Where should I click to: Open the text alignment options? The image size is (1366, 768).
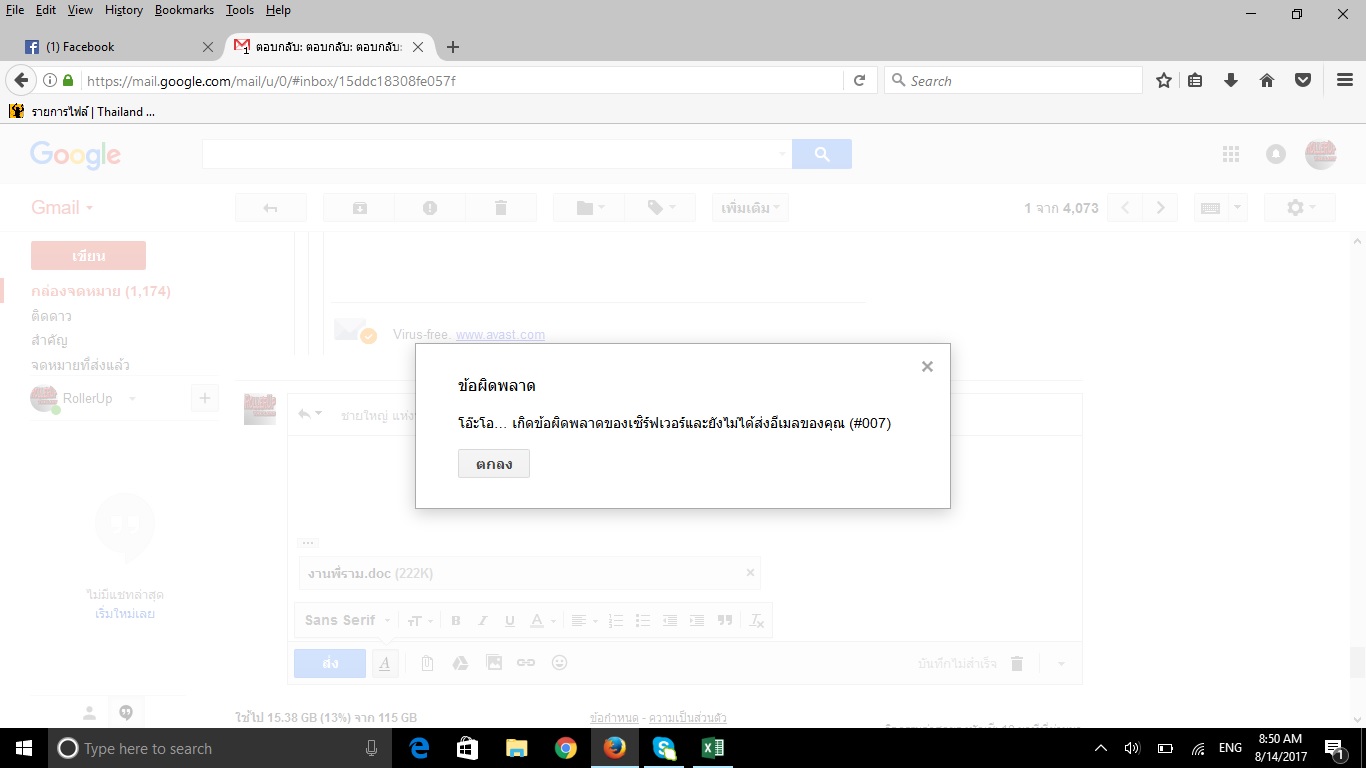tap(583, 621)
